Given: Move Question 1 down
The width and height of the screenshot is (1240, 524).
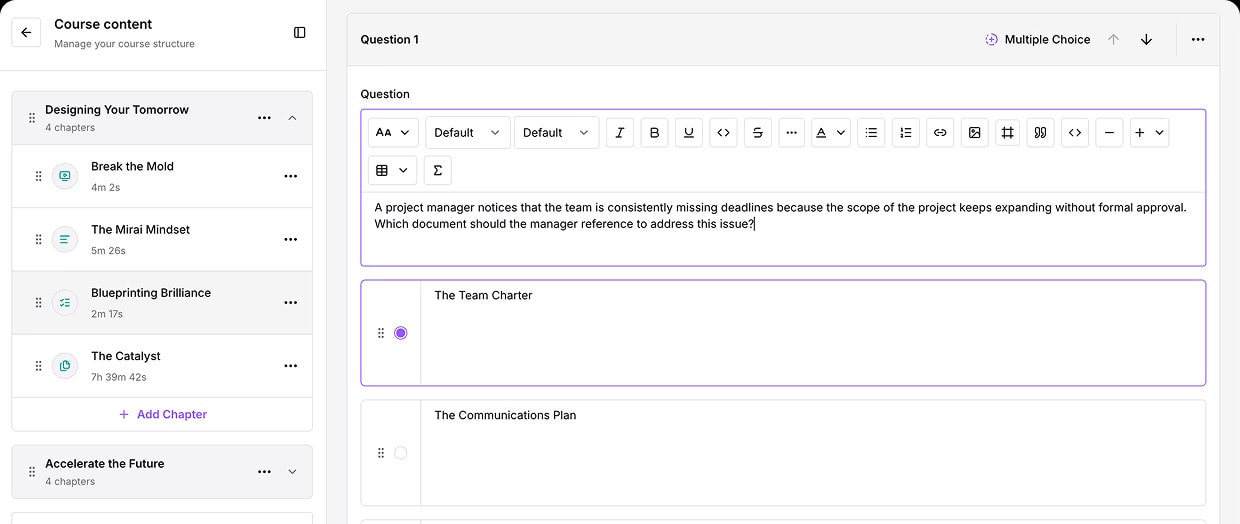Looking at the screenshot, I should pyautogui.click(x=1146, y=39).
